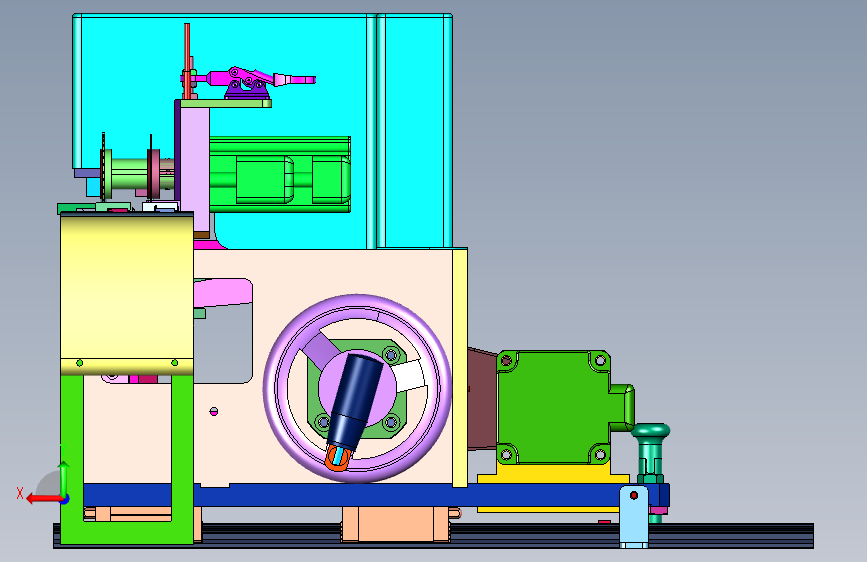Select the pale yellow vertical strip on housing

click(459, 368)
